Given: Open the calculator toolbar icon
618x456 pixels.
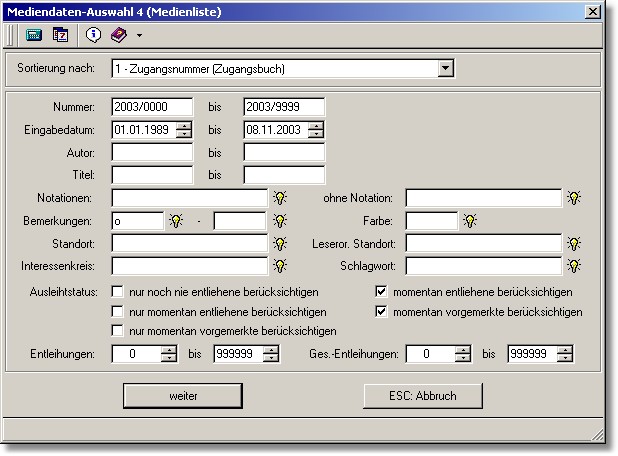Looking at the screenshot, I should tap(33, 35).
